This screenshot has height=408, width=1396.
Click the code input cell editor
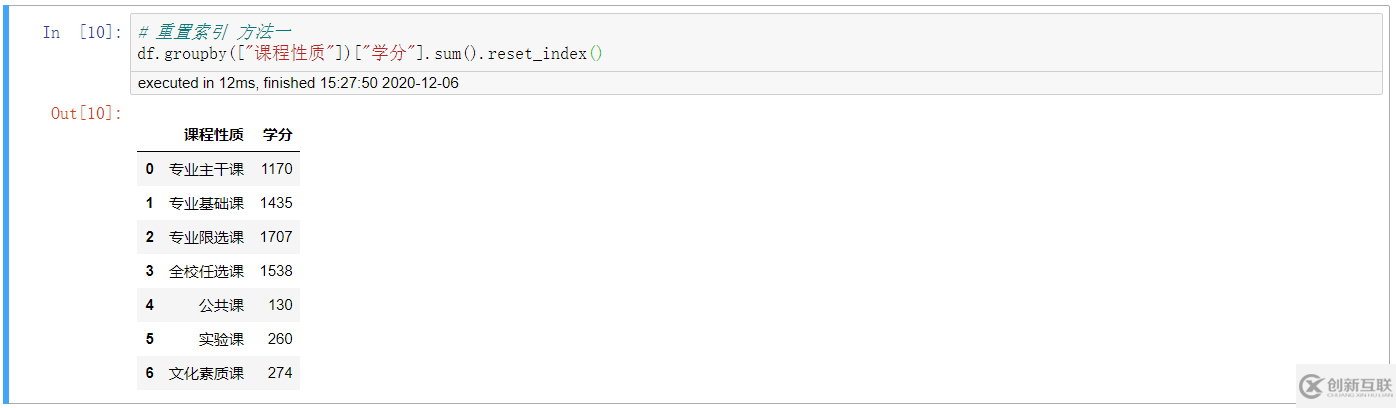coord(756,43)
